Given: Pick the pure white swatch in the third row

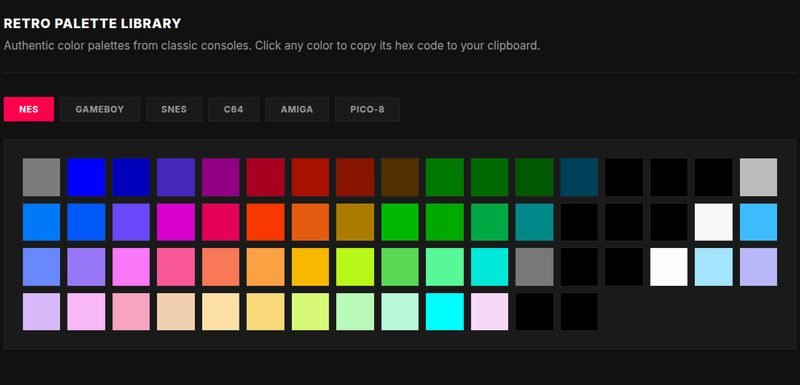Looking at the screenshot, I should click(x=669, y=267).
